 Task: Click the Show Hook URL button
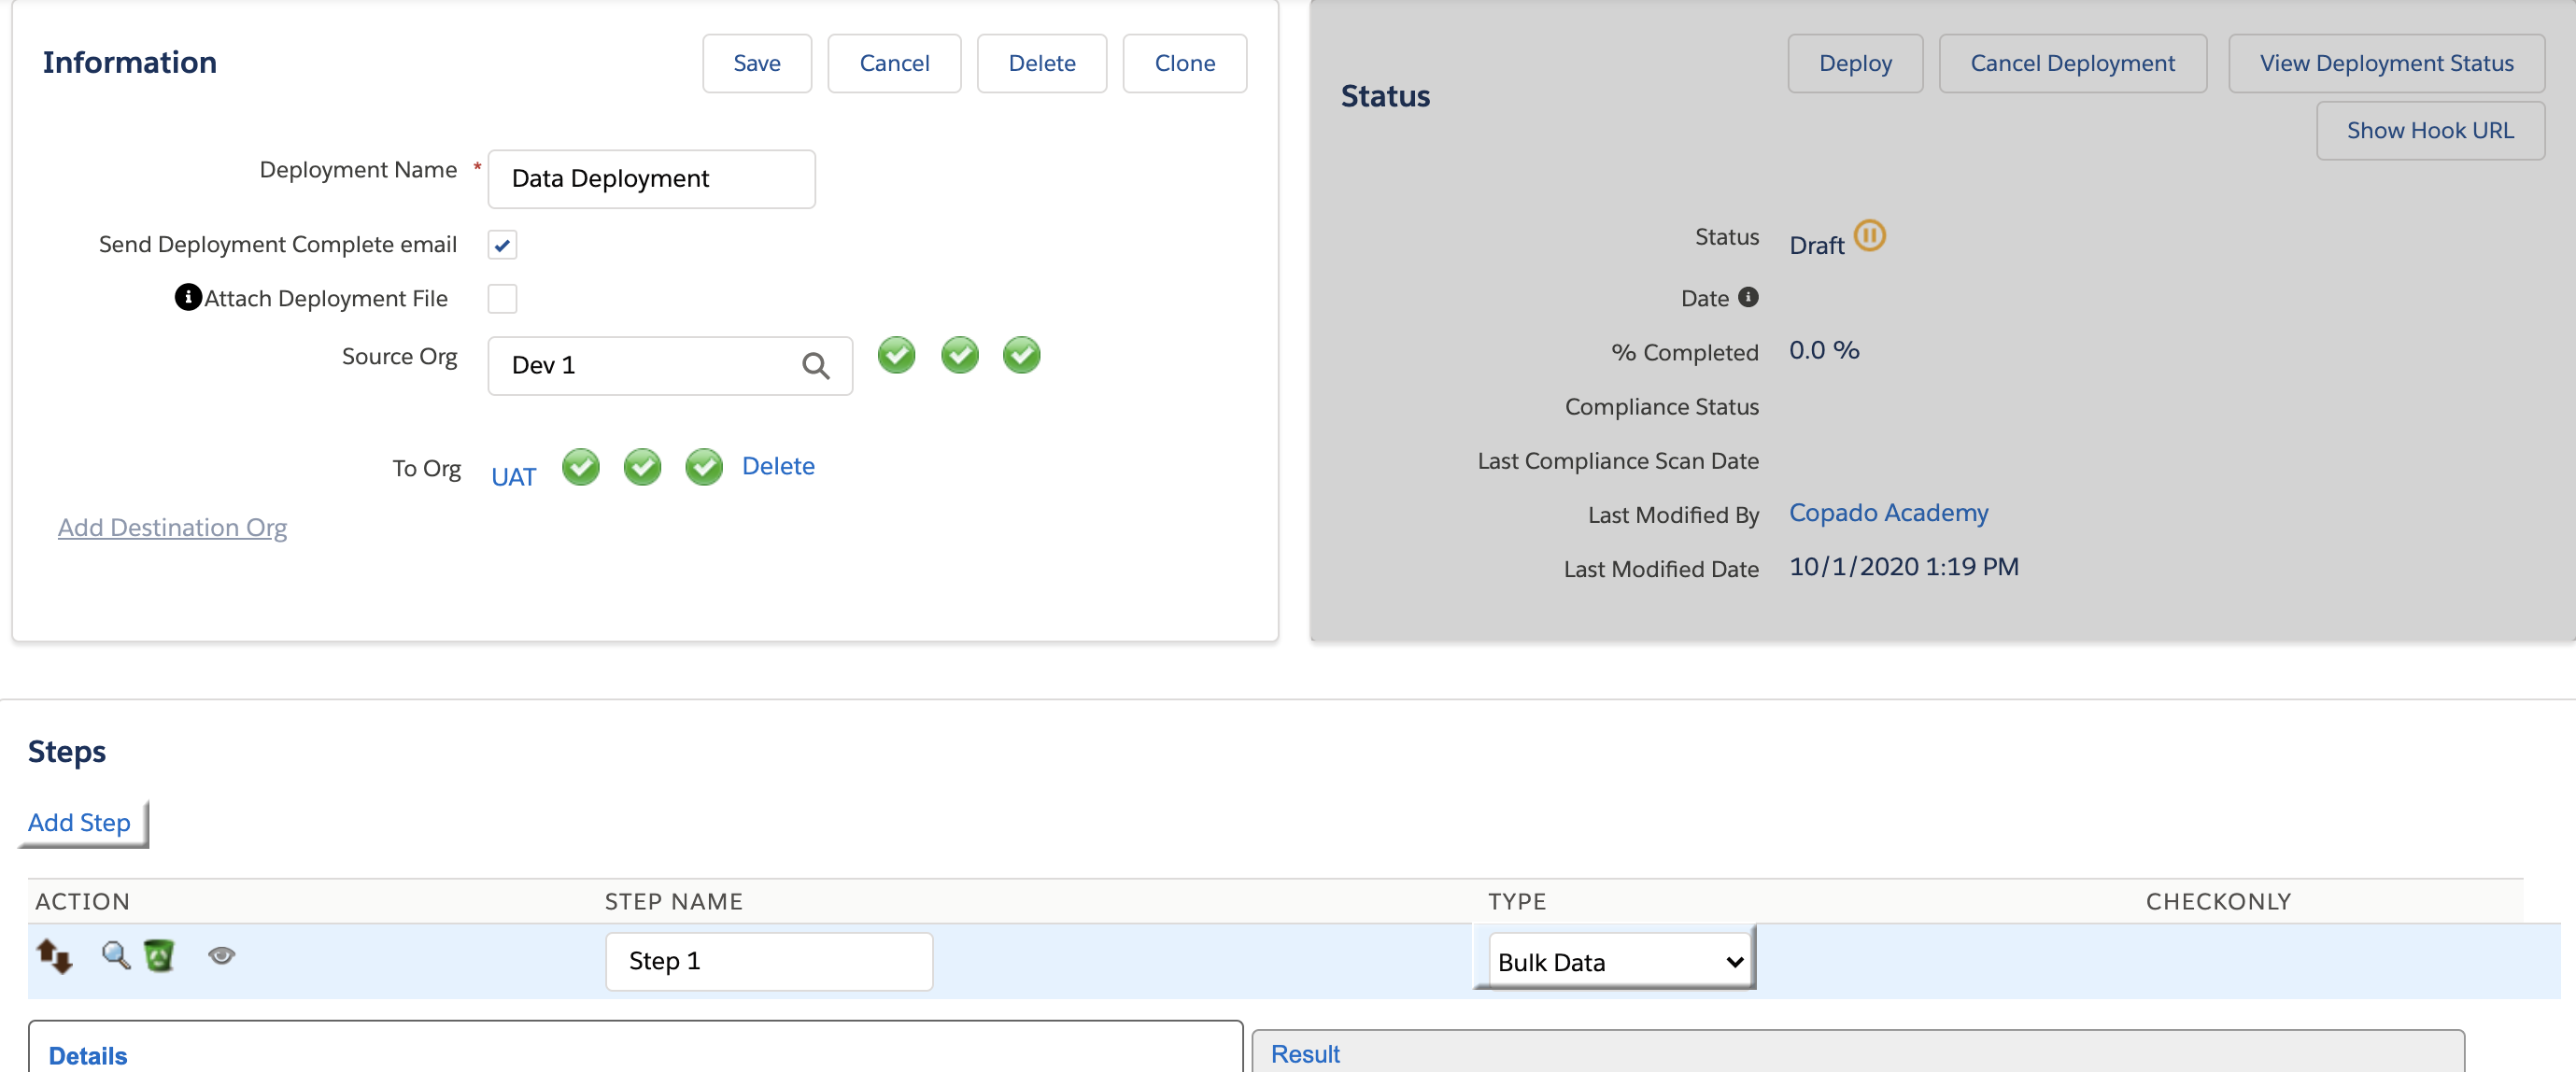pyautogui.click(x=2430, y=131)
